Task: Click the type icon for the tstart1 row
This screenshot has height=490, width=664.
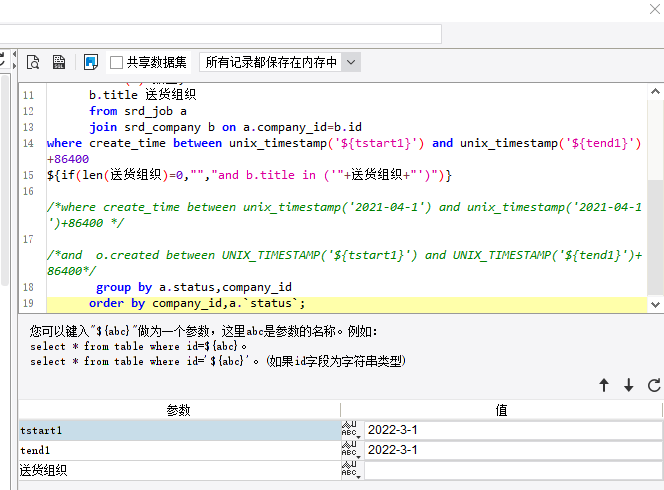Action: click(x=350, y=430)
